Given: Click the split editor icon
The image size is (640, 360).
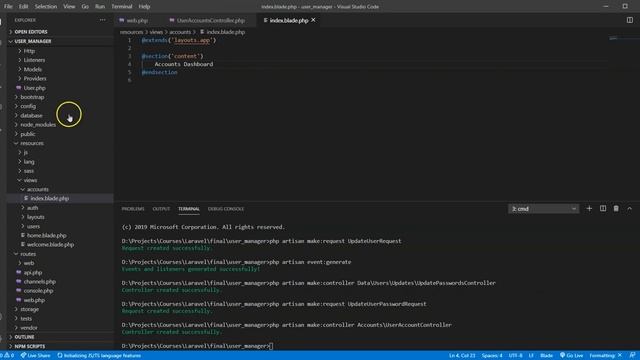Looking at the screenshot, I should coord(629,20).
